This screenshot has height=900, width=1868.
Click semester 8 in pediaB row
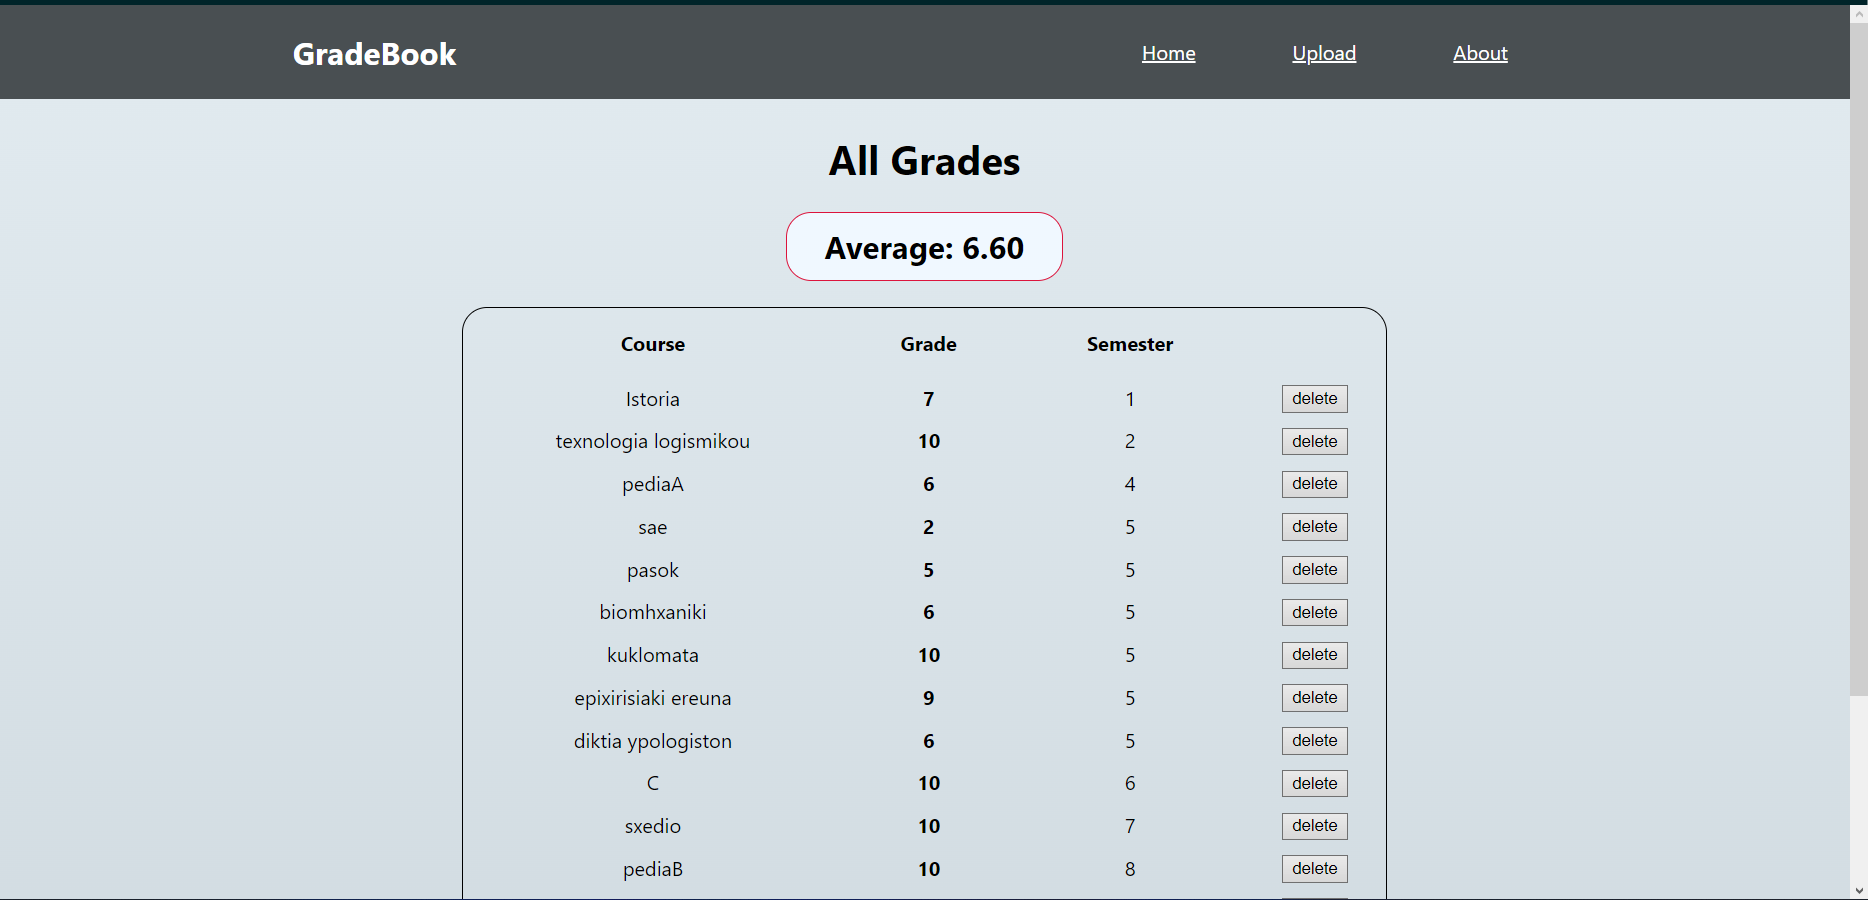pyautogui.click(x=1130, y=869)
